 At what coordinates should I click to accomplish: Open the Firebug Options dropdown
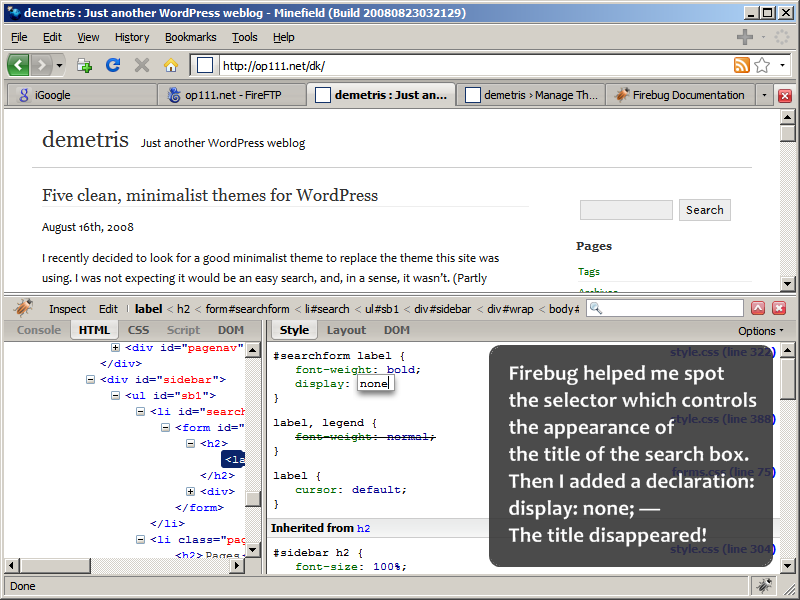tap(760, 331)
